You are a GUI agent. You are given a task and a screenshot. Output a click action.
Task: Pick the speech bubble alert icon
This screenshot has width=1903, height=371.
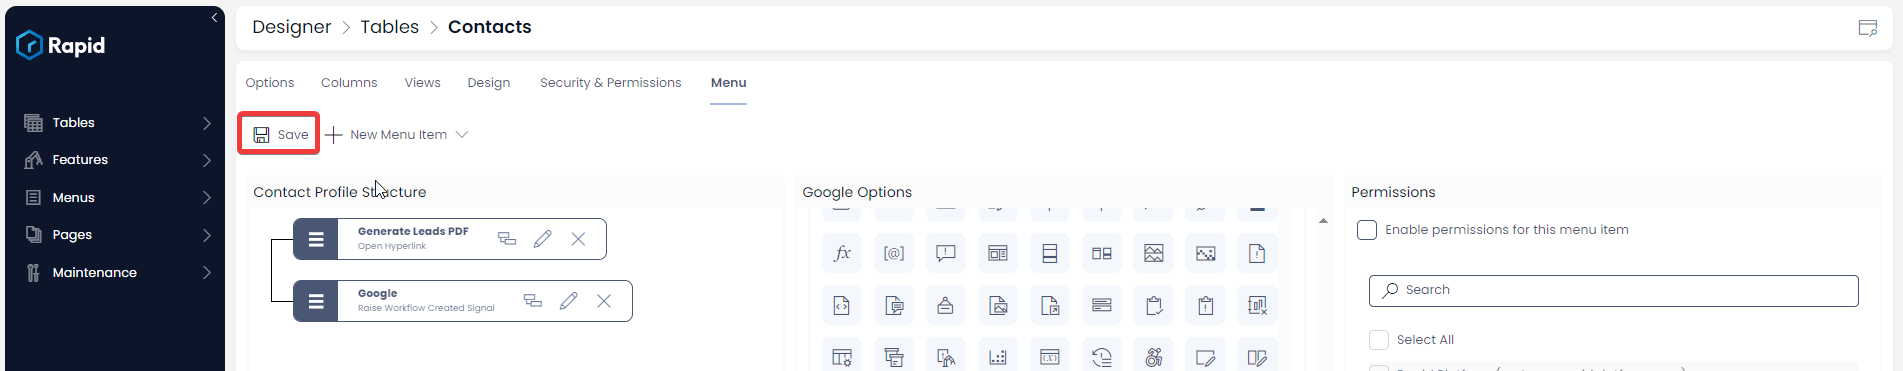pos(946,254)
